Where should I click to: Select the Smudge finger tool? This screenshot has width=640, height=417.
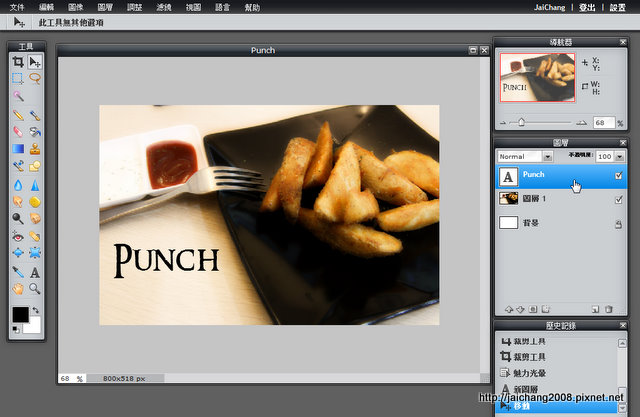tap(18, 202)
